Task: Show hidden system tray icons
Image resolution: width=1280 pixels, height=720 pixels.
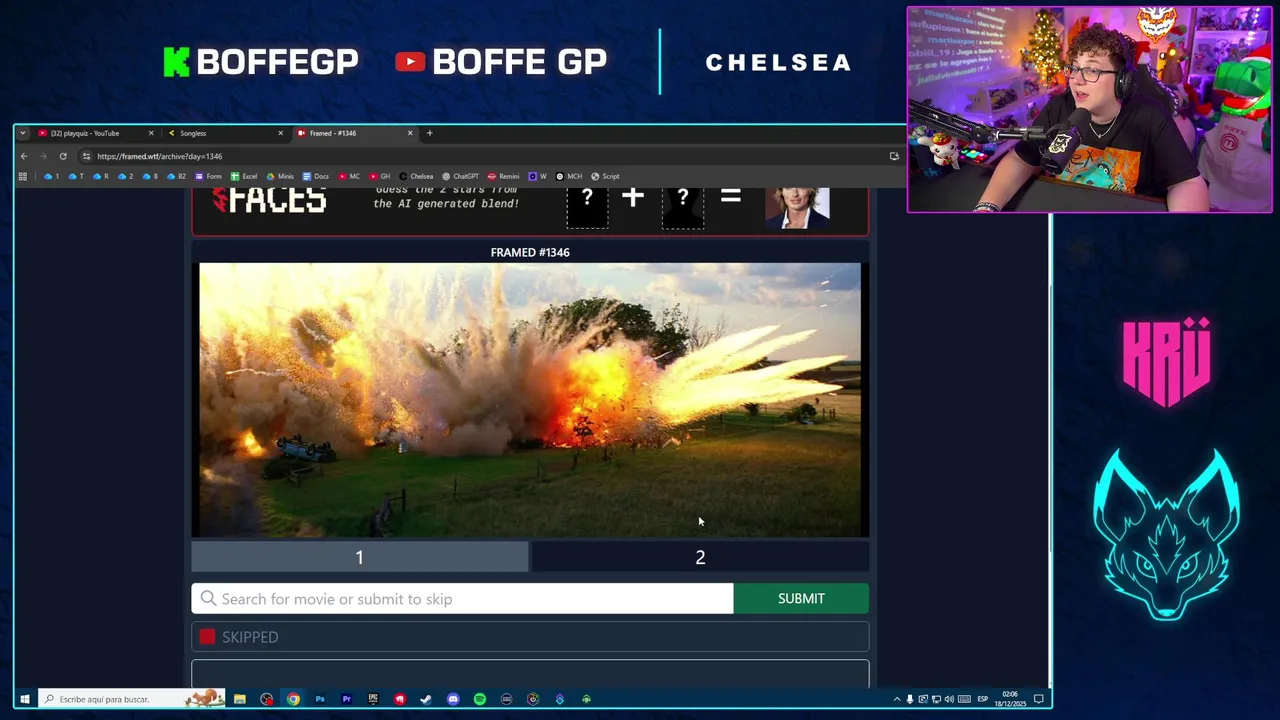Action: coord(897,699)
